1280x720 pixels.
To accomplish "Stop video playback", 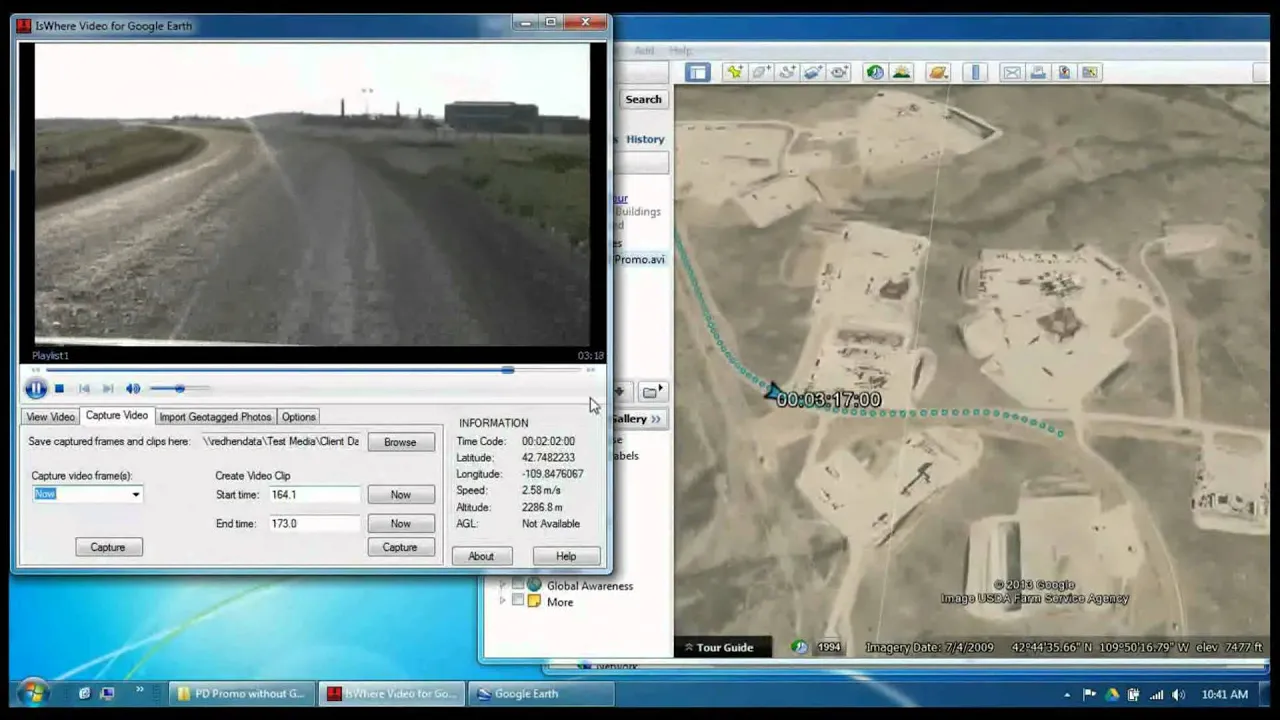I will point(60,389).
